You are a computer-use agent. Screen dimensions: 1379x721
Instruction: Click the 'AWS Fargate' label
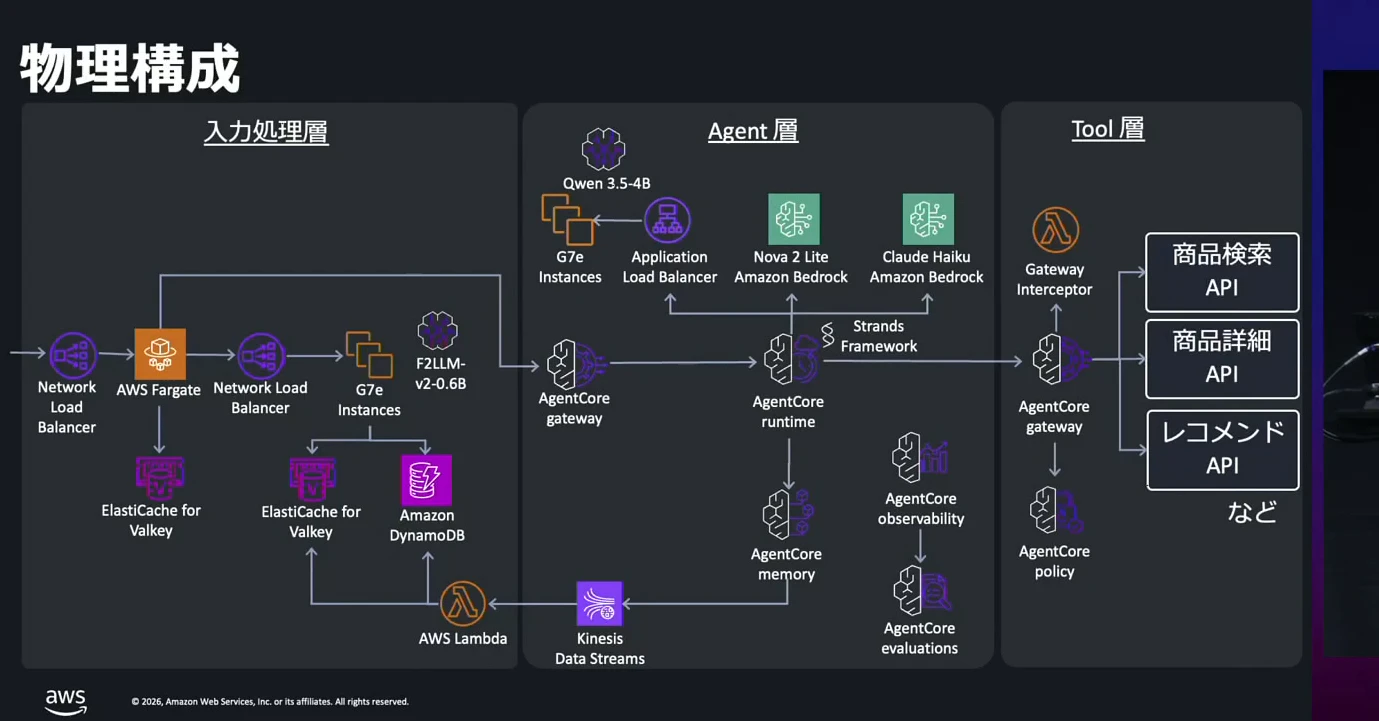click(159, 390)
